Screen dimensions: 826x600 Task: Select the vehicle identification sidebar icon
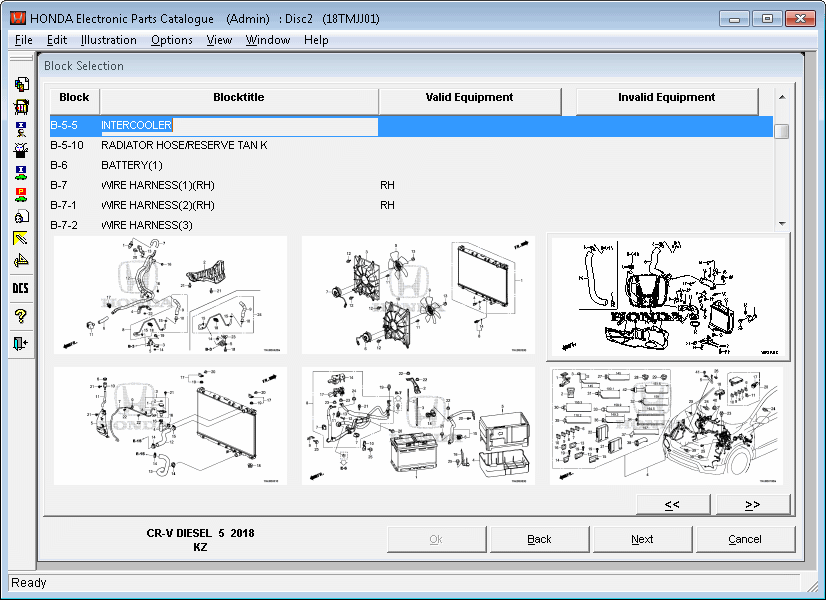[21, 129]
